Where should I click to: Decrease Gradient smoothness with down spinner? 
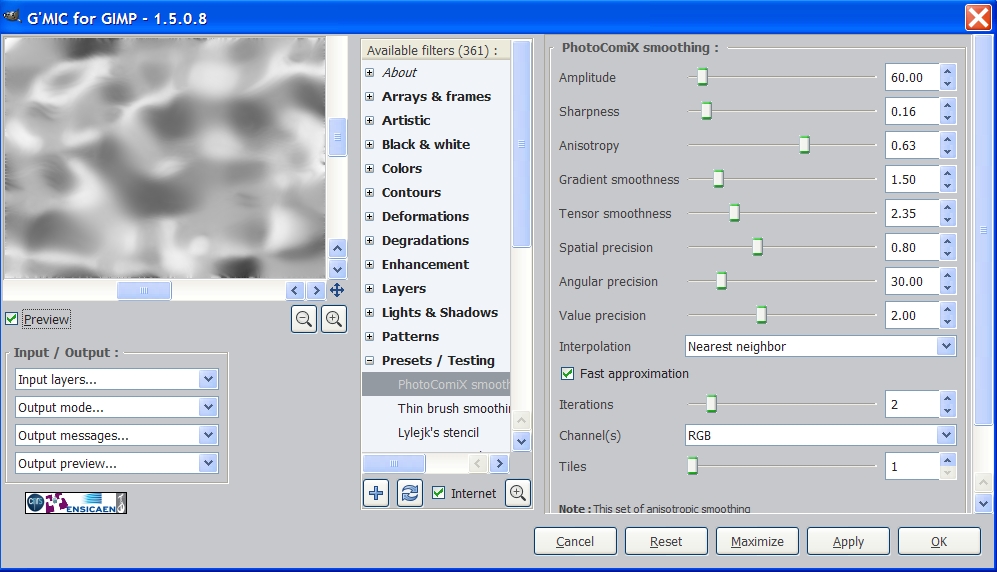[x=947, y=186]
